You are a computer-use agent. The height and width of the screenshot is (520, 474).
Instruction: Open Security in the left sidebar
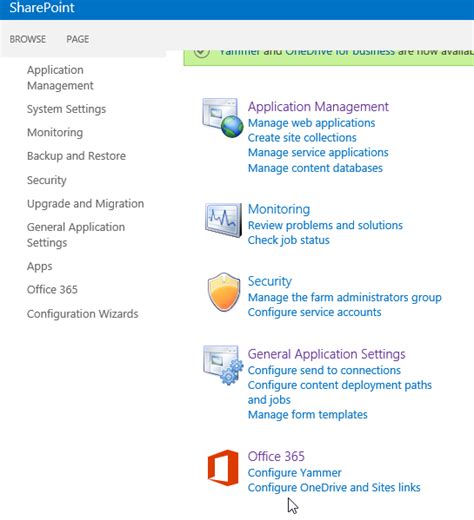coord(47,180)
